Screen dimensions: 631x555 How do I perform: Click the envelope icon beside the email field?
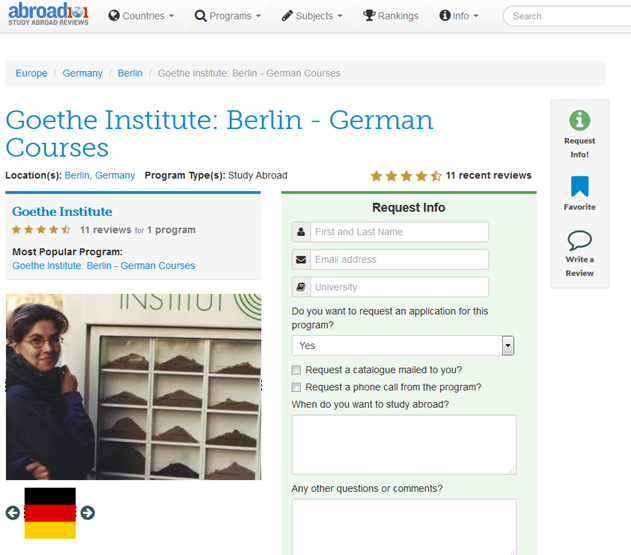[301, 260]
